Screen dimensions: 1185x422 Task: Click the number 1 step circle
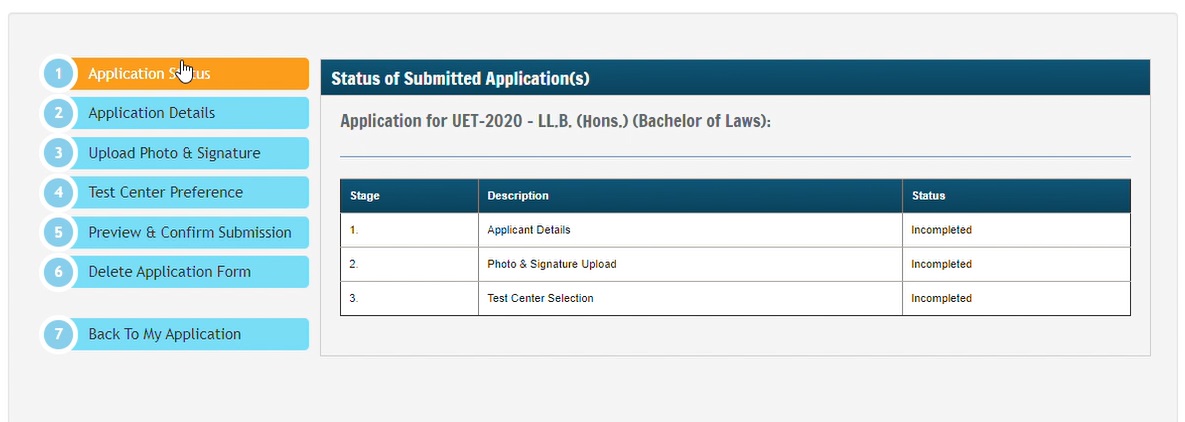point(59,74)
